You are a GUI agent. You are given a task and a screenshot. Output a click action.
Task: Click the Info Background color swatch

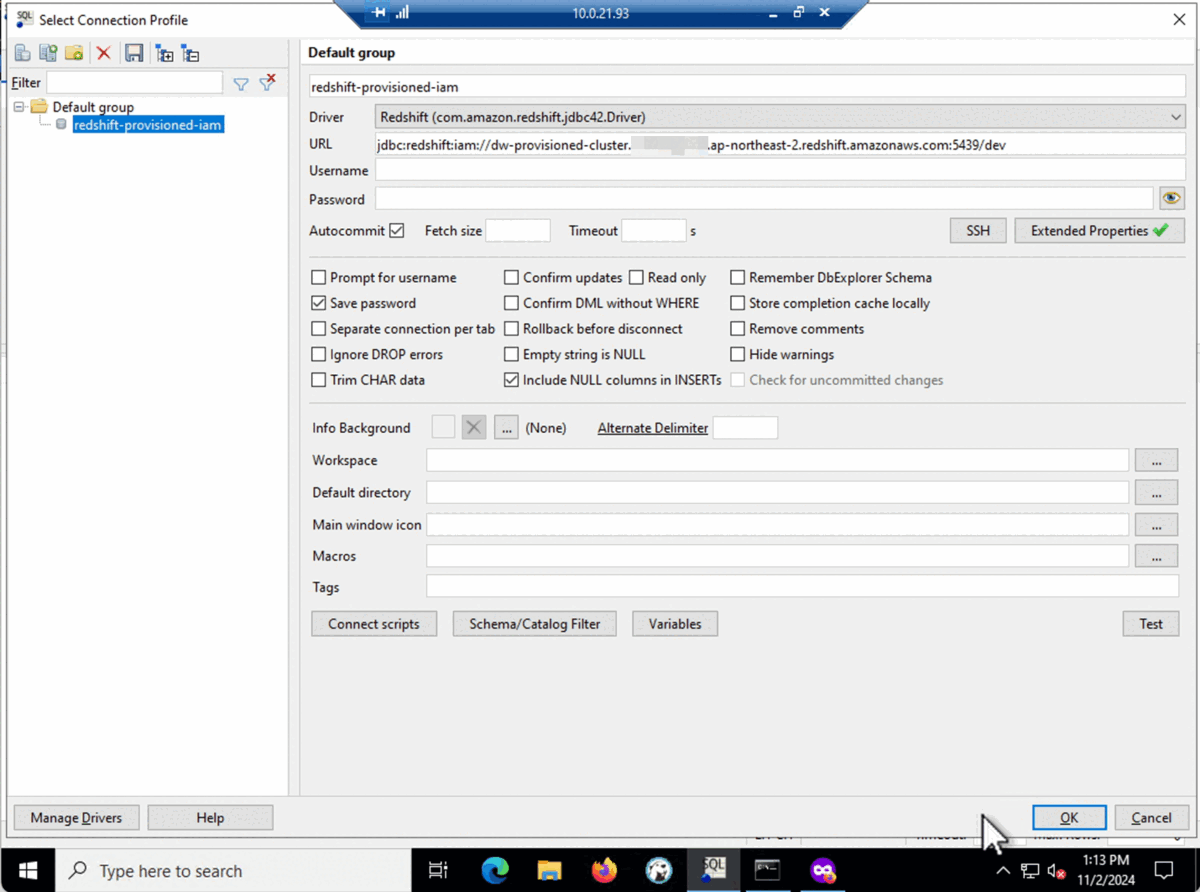click(443, 428)
